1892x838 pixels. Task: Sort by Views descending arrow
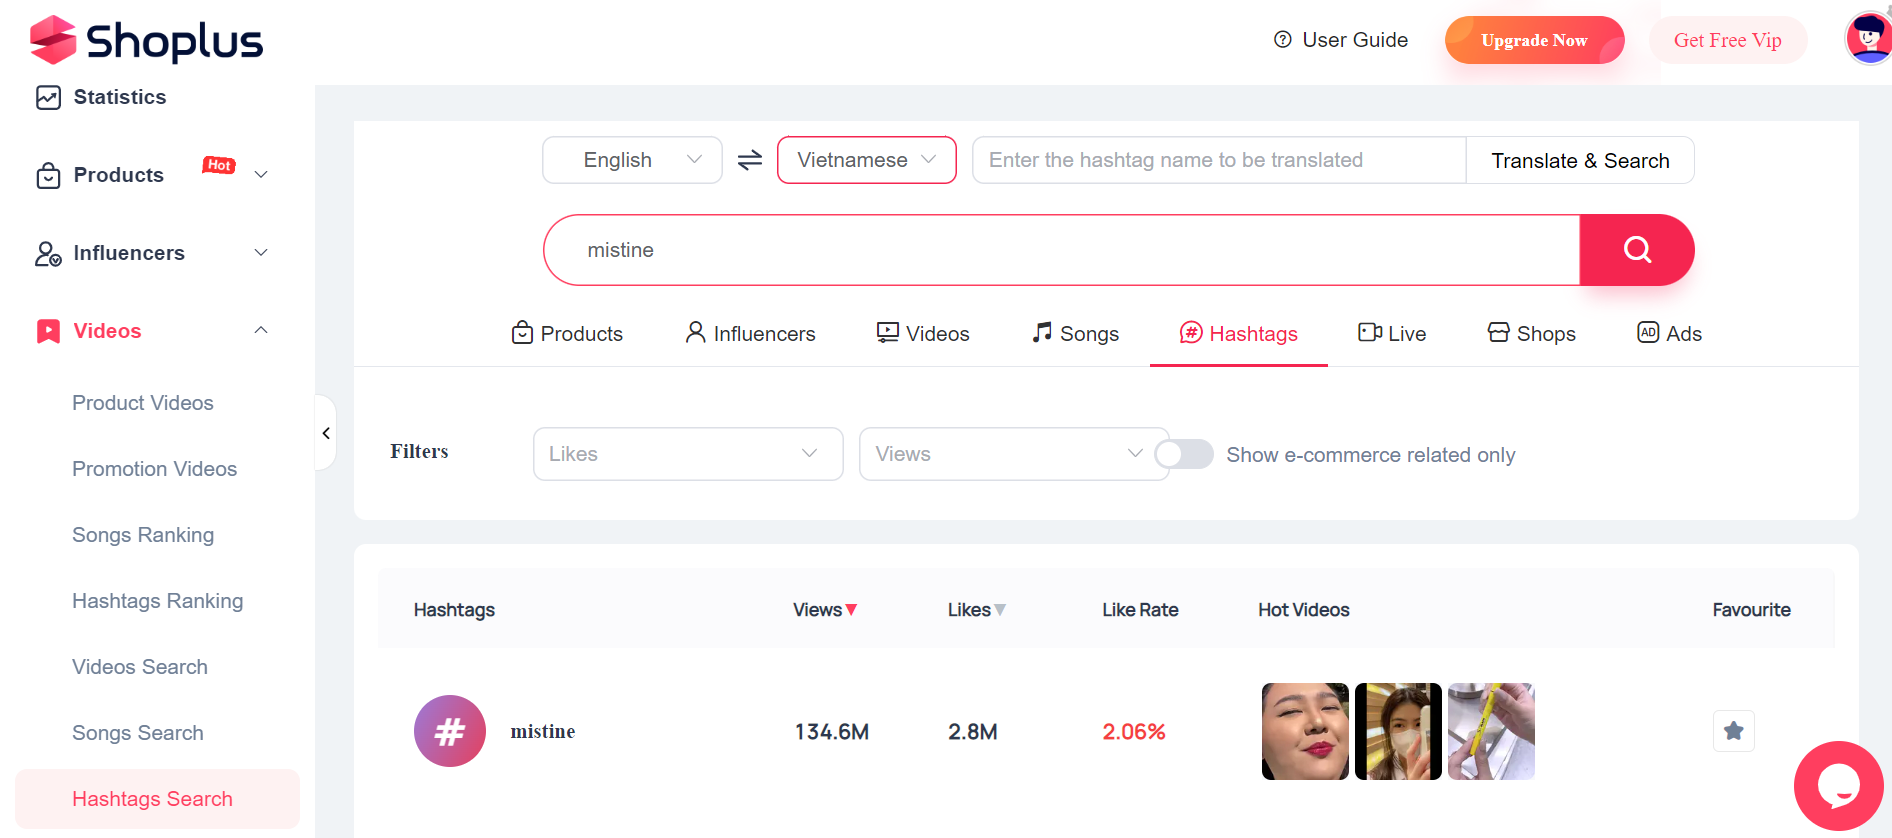[851, 610]
